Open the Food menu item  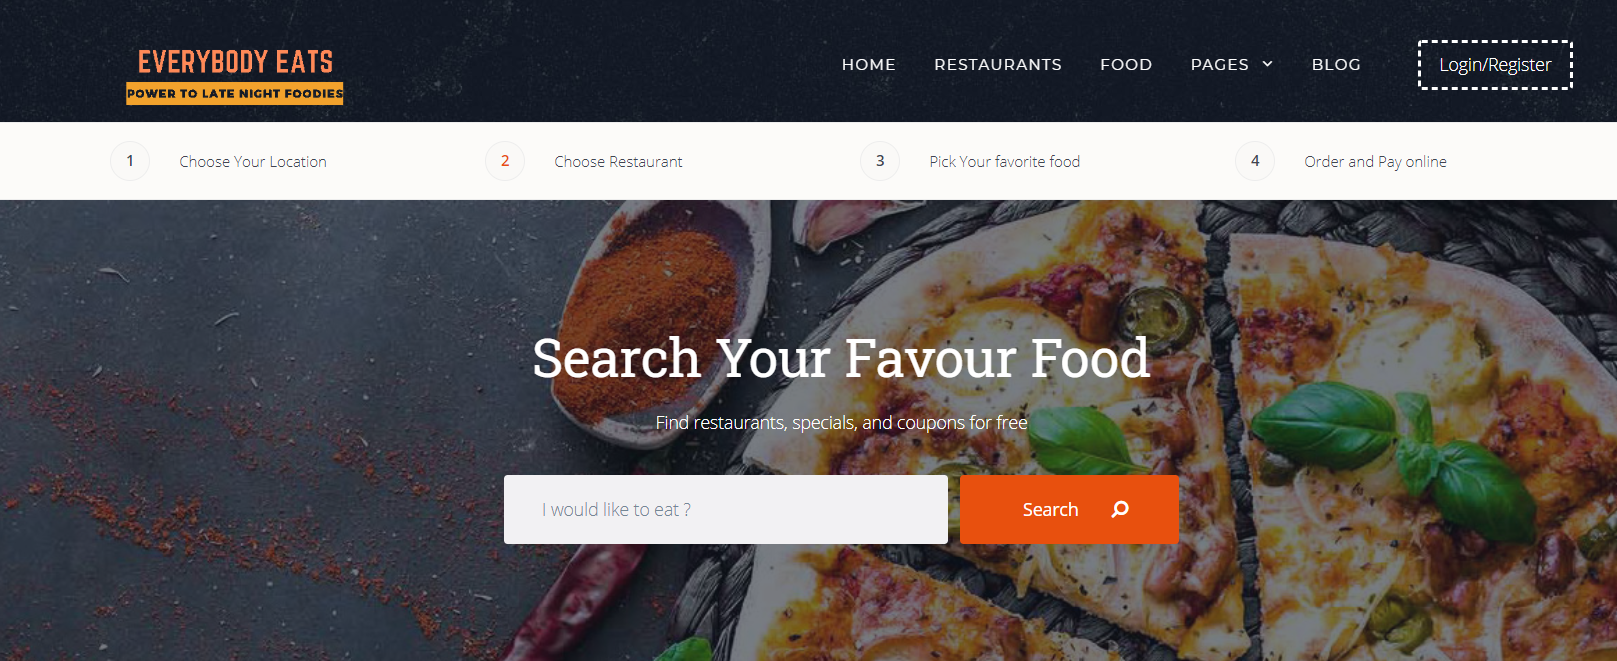point(1126,64)
